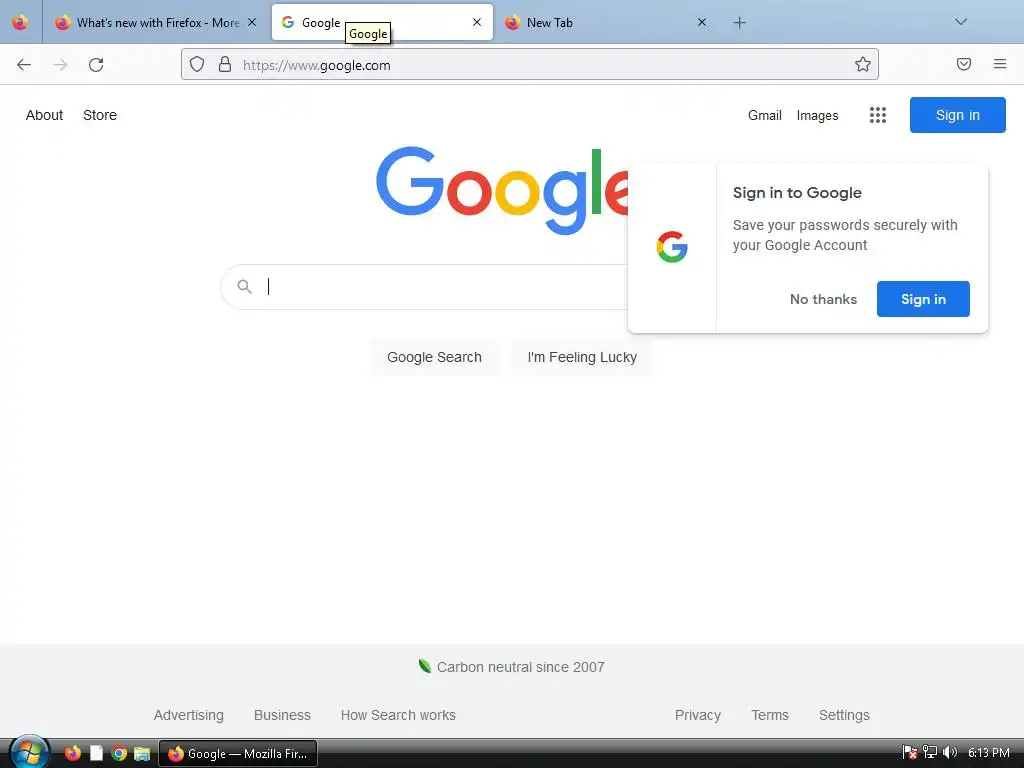Open the Business footer link
This screenshot has width=1024, height=768.
(282, 715)
